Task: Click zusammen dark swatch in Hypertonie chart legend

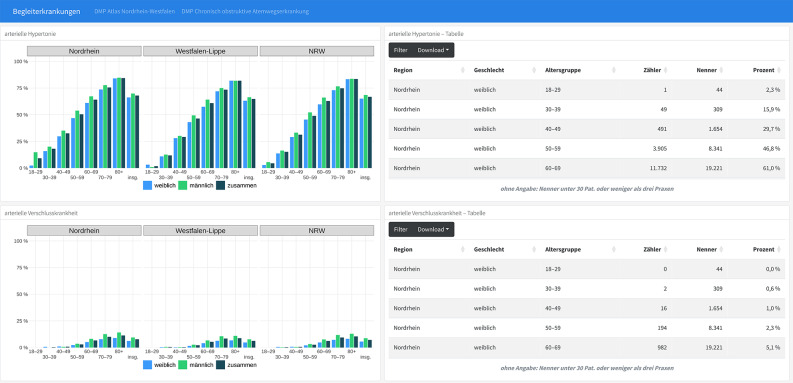Action: (221, 186)
